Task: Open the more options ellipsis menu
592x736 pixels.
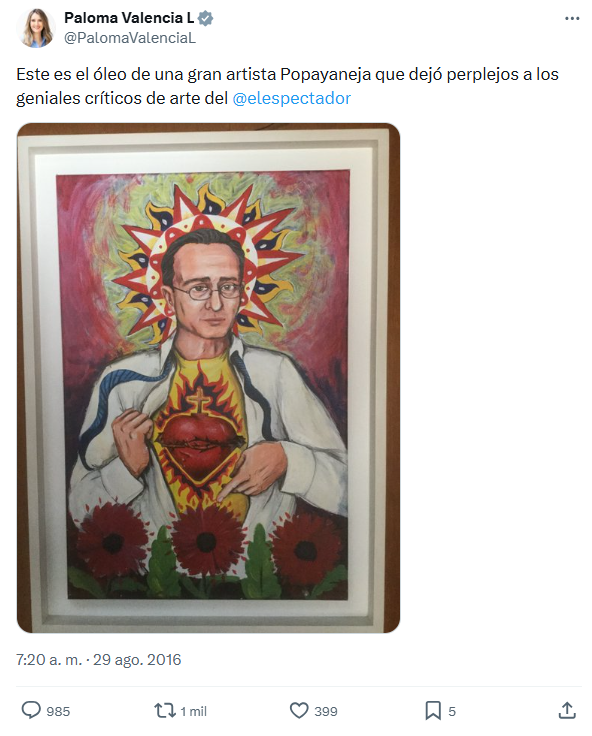Action: (x=572, y=19)
